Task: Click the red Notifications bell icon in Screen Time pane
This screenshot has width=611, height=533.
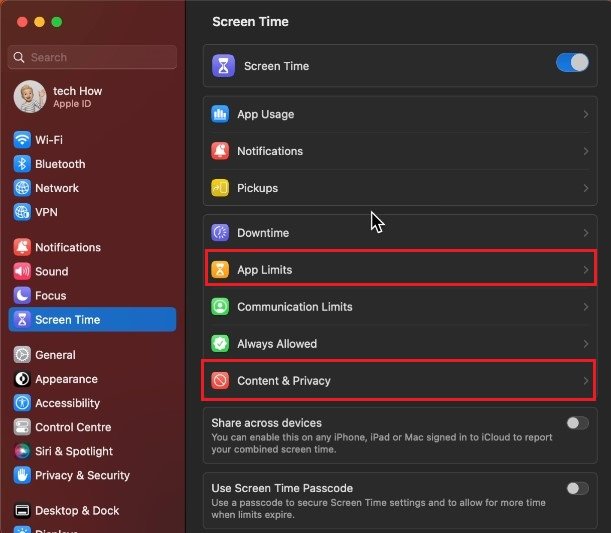Action: click(x=220, y=151)
